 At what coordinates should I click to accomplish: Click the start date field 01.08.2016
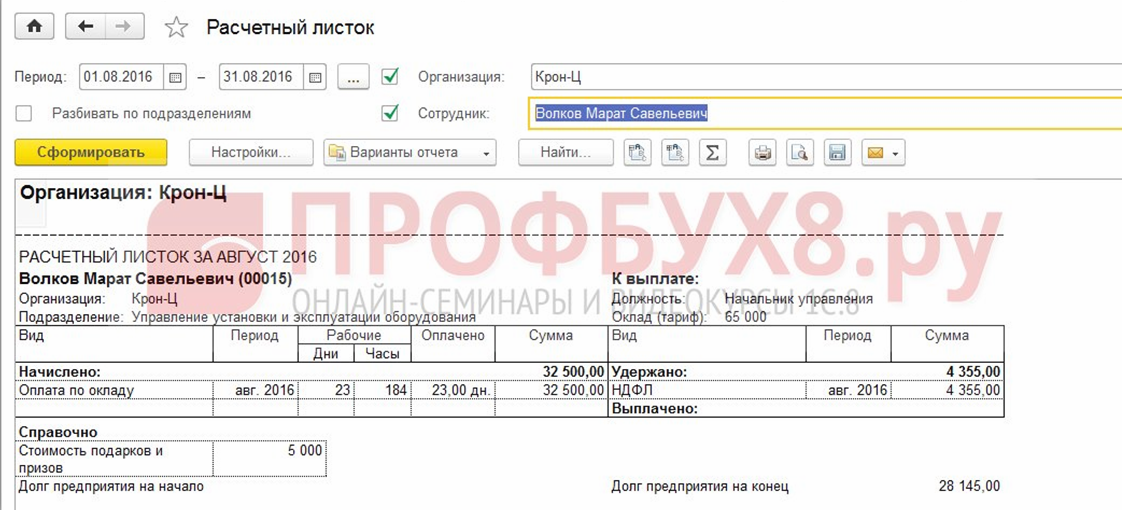point(122,77)
